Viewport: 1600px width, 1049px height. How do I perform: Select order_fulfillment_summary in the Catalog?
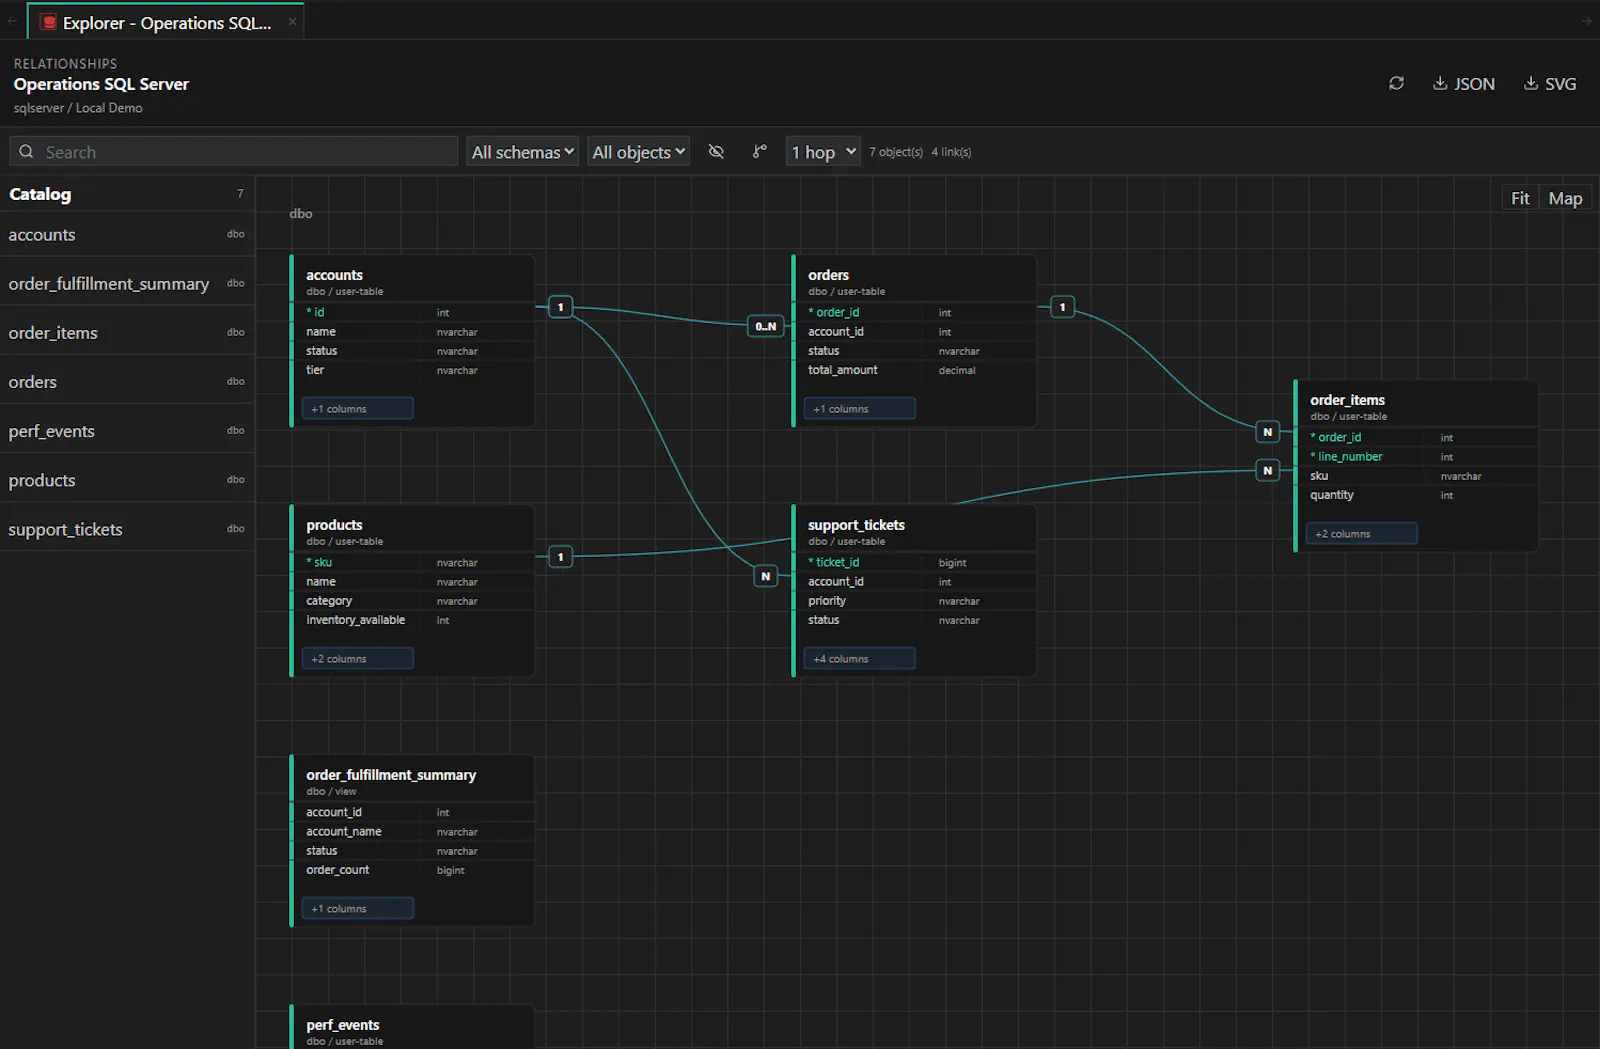point(127,284)
